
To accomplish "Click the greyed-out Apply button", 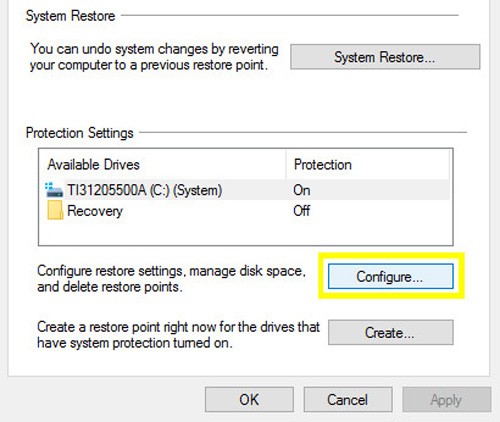I will click(x=447, y=399).
